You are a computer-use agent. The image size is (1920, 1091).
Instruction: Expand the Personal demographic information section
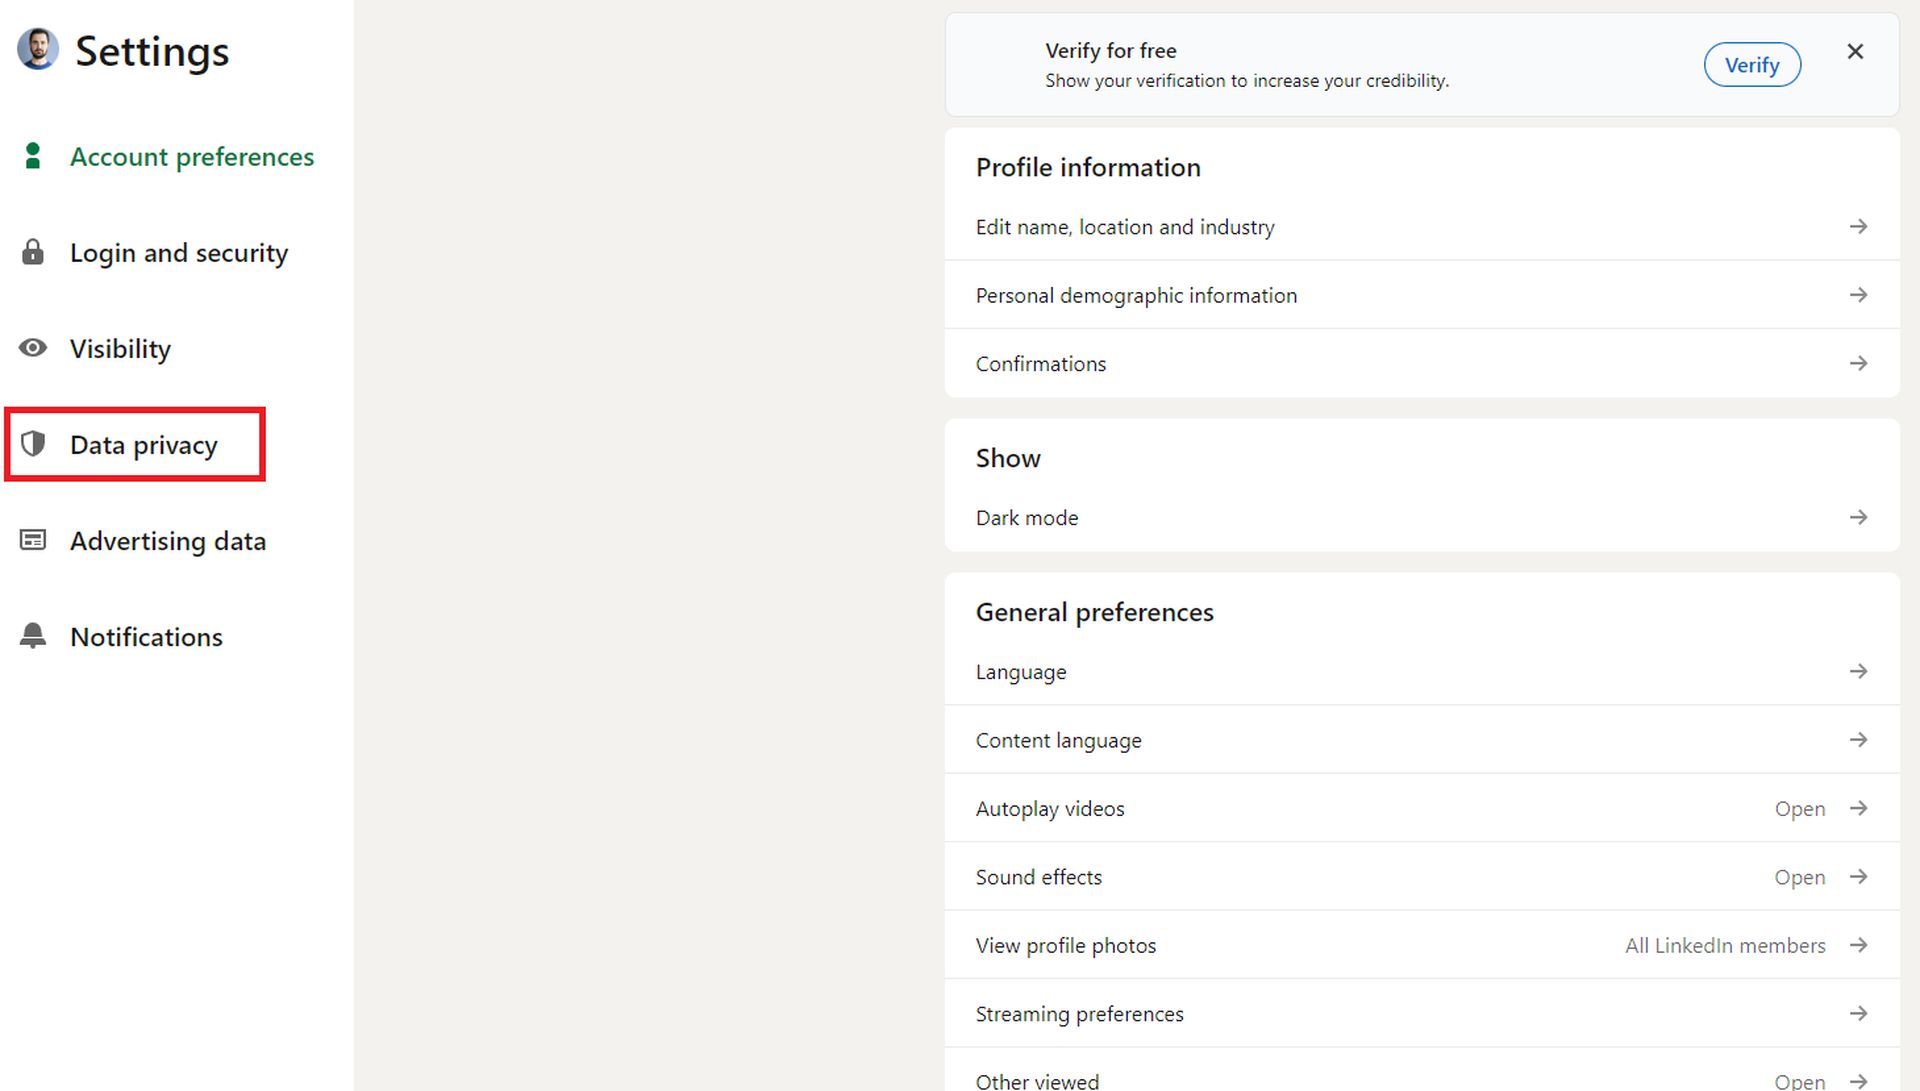click(x=1423, y=294)
